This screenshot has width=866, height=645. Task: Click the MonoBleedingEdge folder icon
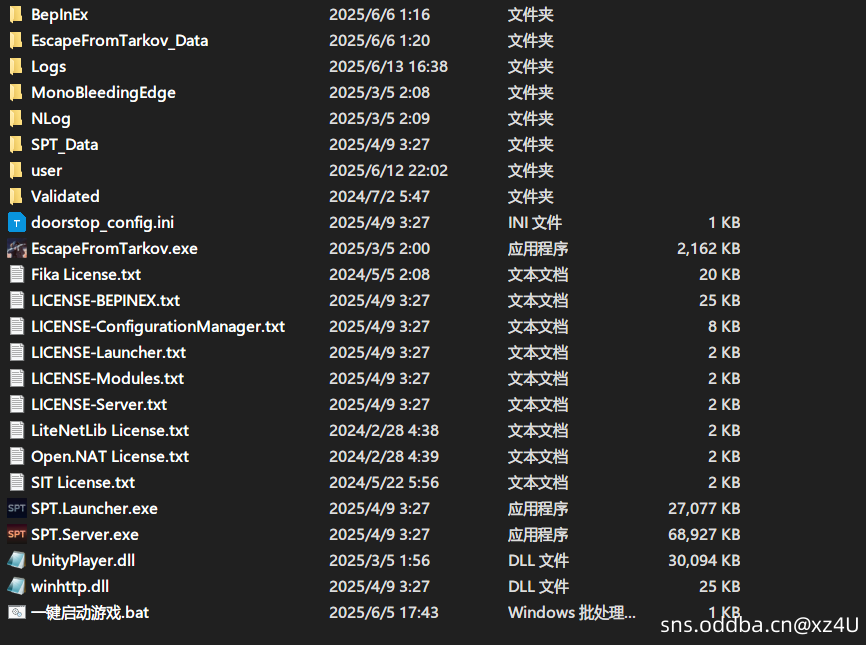(16, 92)
